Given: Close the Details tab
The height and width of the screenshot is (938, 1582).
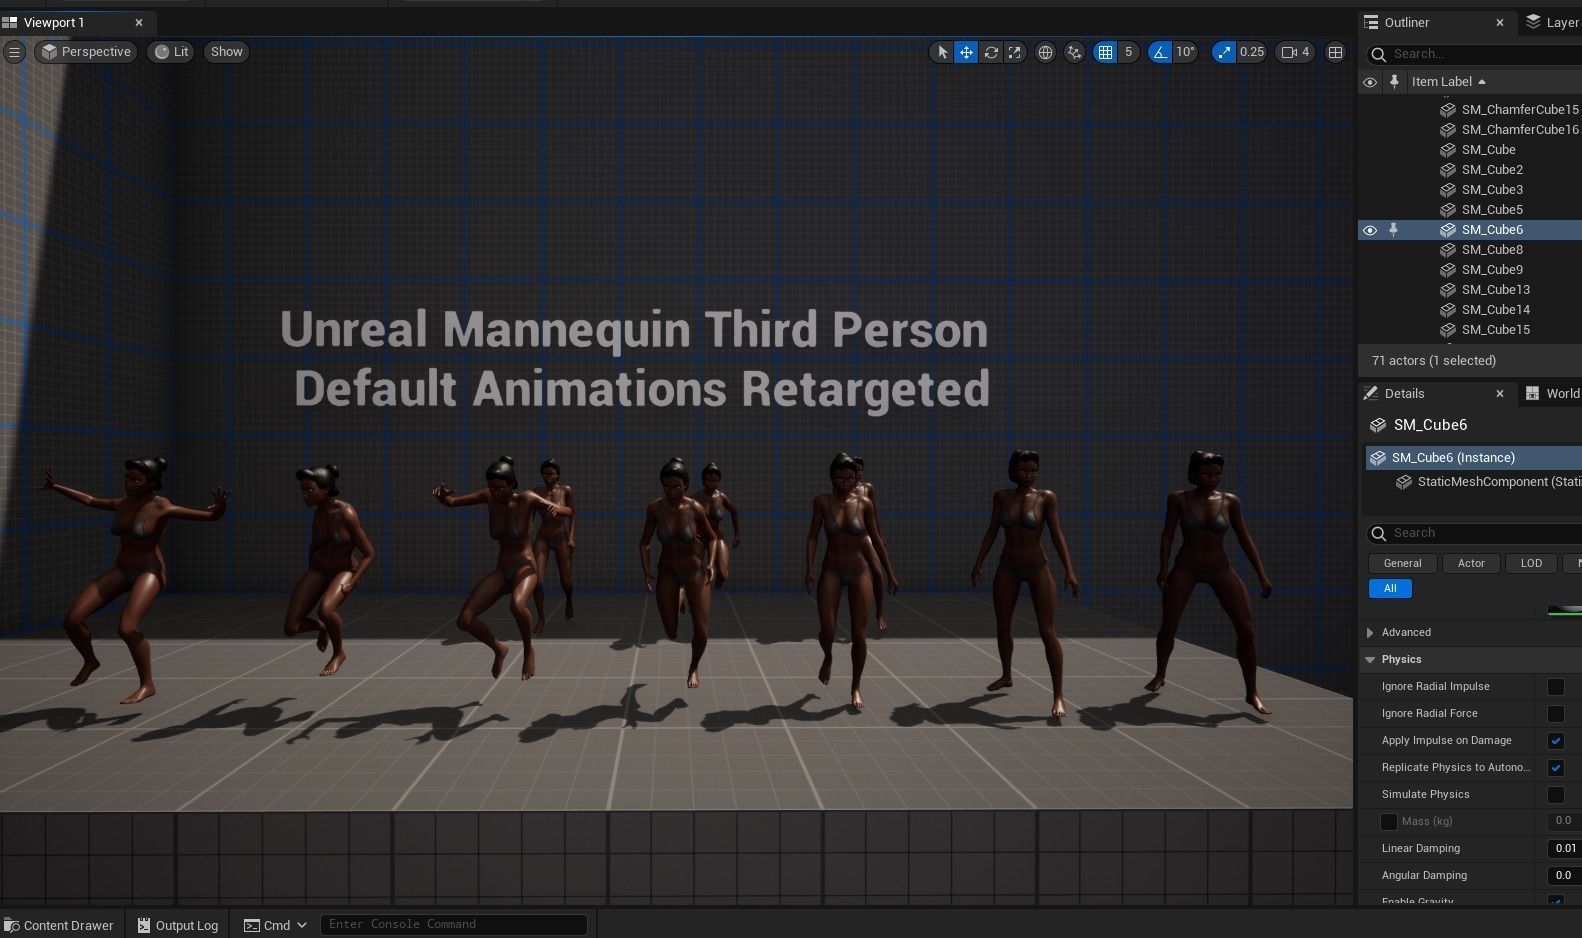Looking at the screenshot, I should point(1500,393).
